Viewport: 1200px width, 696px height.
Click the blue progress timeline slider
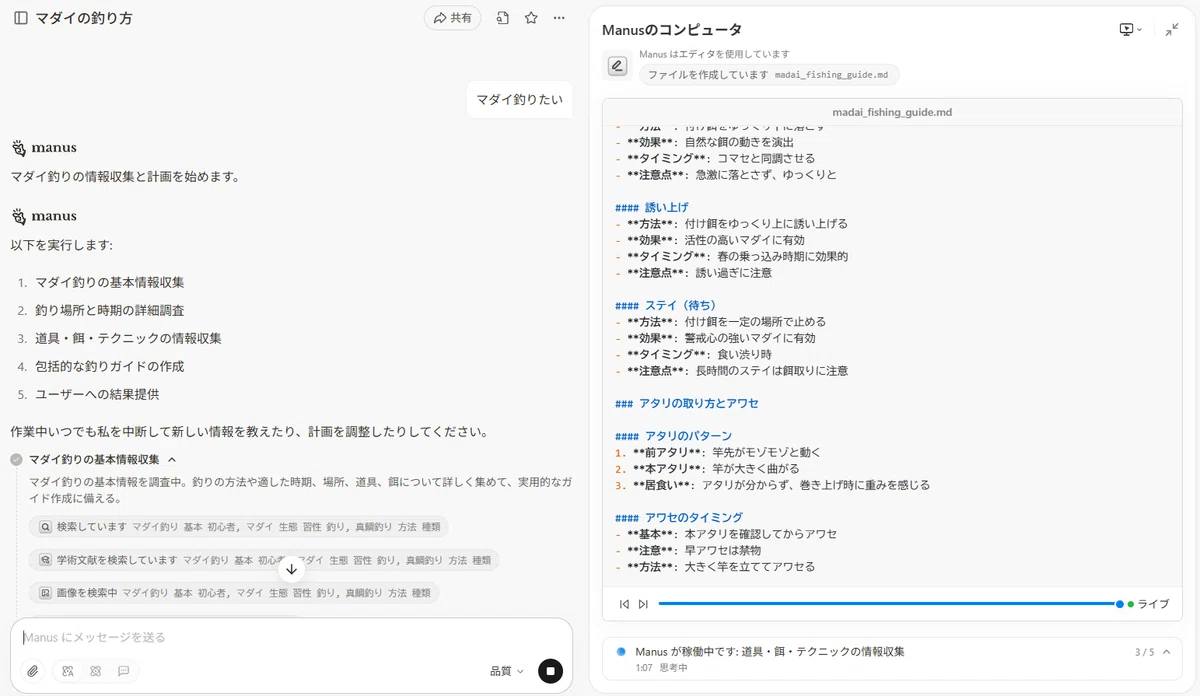889,604
